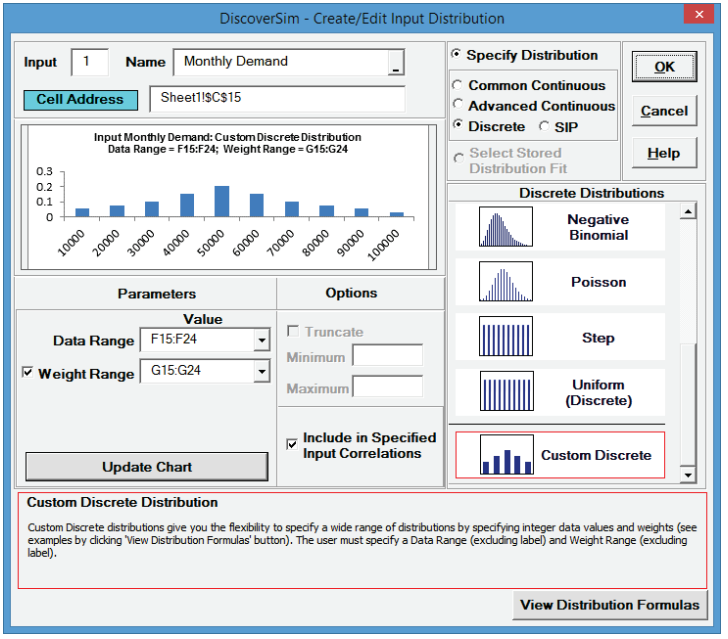The image size is (728, 639).
Task: Choose the Advanced Continuous option
Action: (x=458, y=104)
